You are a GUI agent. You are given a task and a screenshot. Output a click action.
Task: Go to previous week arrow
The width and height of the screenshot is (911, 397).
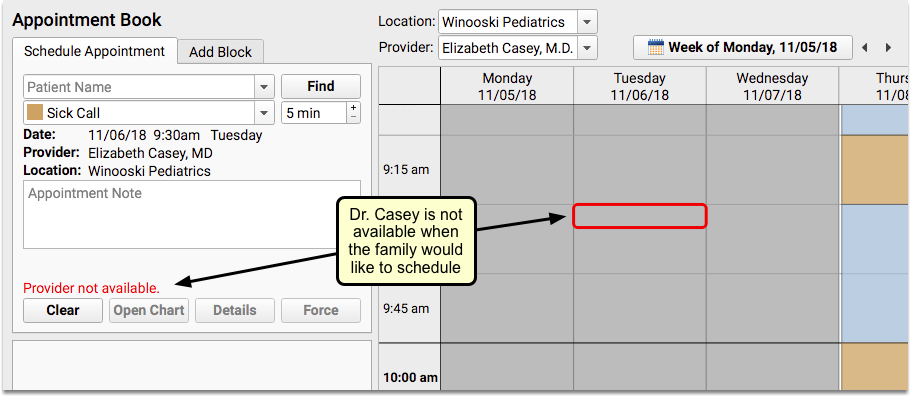click(x=865, y=48)
